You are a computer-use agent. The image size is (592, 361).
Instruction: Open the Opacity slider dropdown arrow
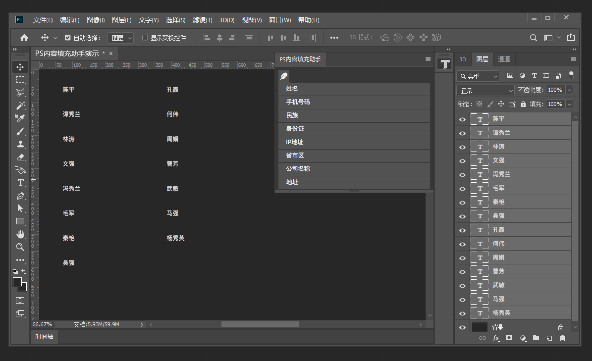tap(569, 90)
